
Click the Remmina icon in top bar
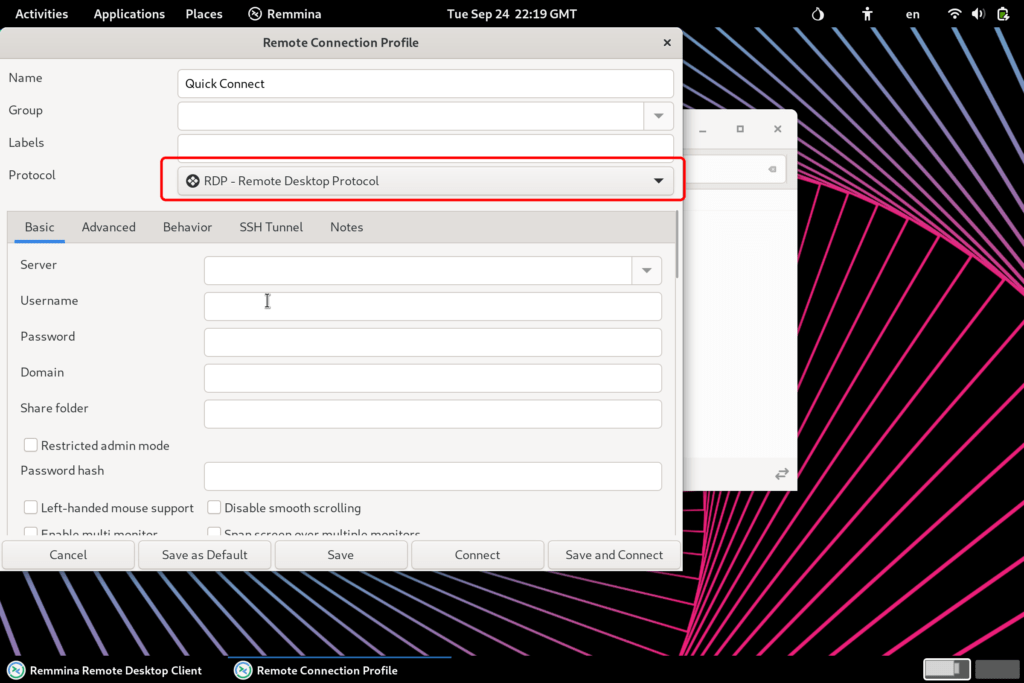pyautogui.click(x=255, y=14)
